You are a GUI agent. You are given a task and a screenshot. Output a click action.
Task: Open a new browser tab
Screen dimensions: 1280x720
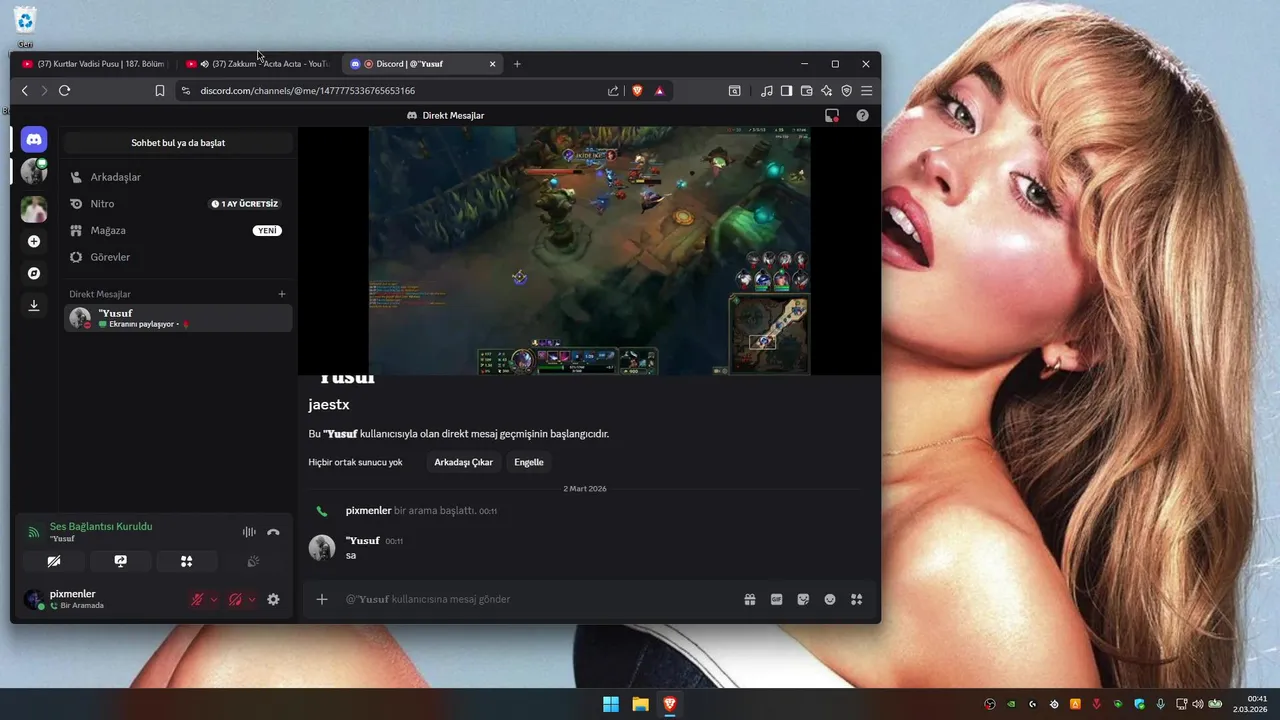[x=517, y=64]
